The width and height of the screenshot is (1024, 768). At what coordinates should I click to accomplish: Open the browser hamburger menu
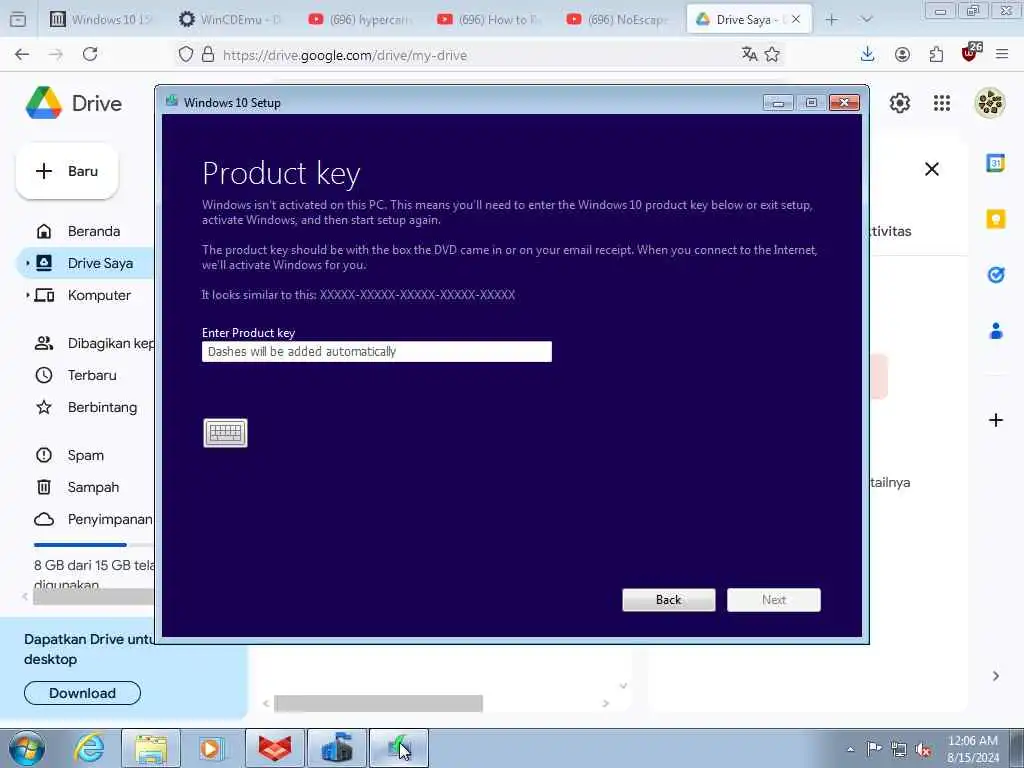[x=1002, y=54]
